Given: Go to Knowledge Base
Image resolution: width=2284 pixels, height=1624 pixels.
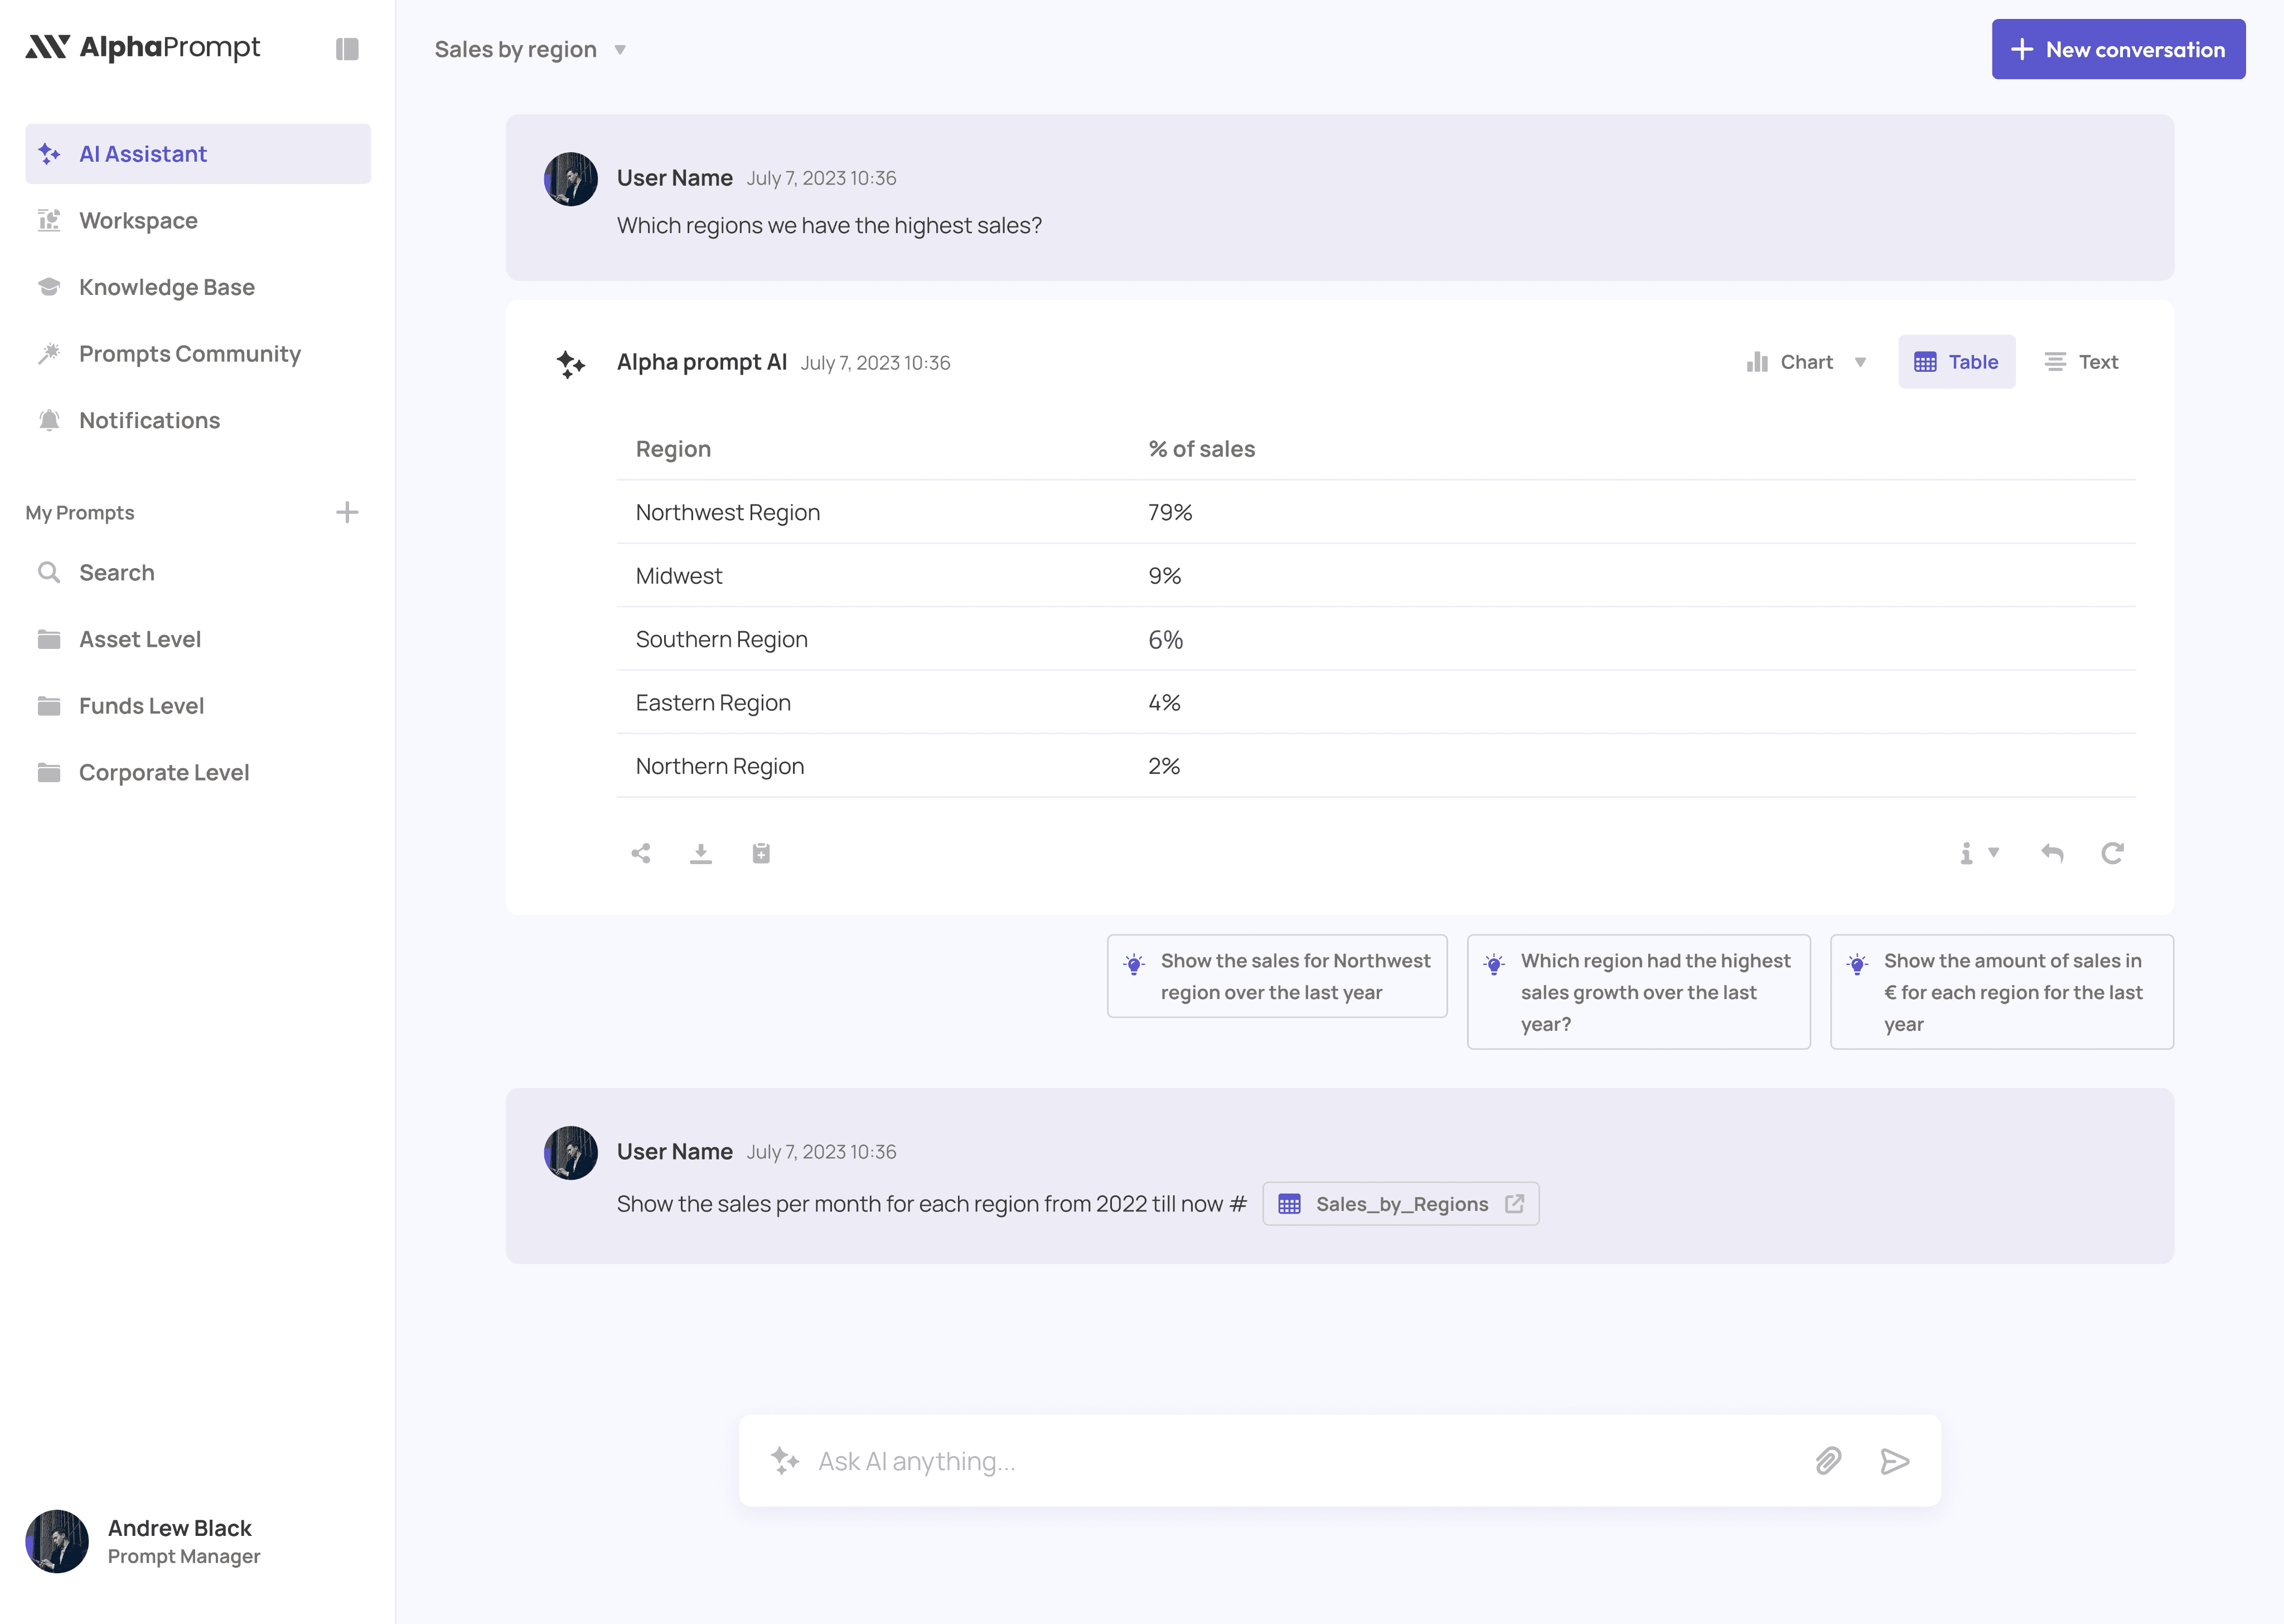Looking at the screenshot, I should [x=167, y=287].
